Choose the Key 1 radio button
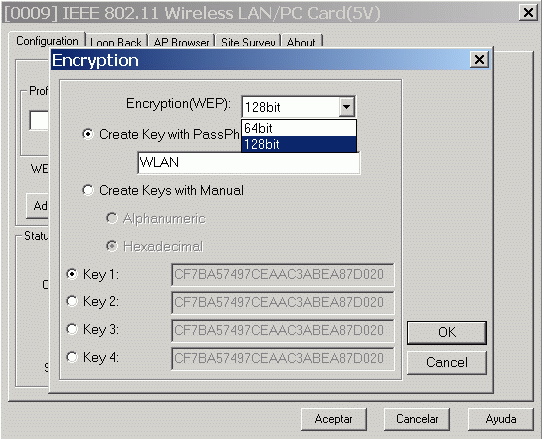The height and width of the screenshot is (439, 542). [x=72, y=274]
